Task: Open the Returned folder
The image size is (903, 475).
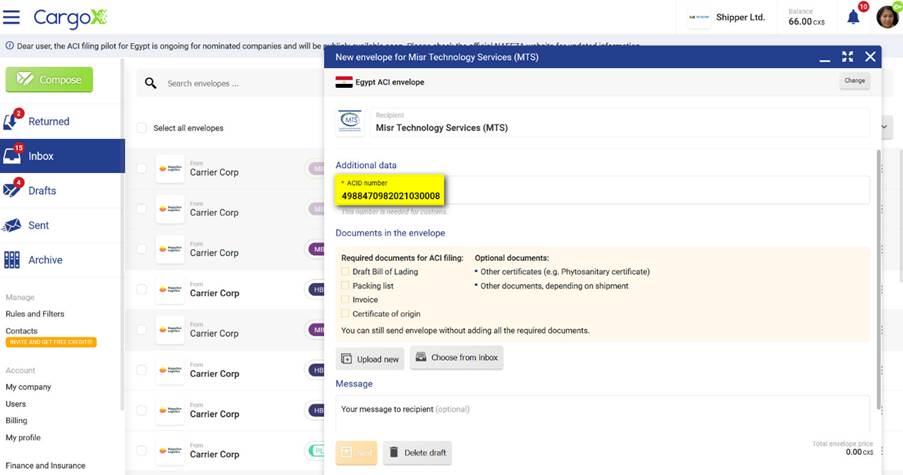Action: (x=49, y=121)
